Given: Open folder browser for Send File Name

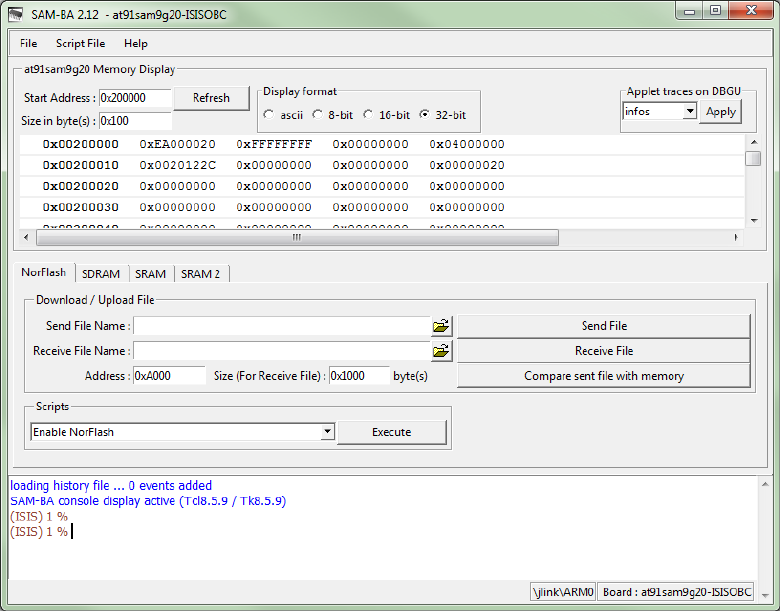Looking at the screenshot, I should click(x=441, y=326).
